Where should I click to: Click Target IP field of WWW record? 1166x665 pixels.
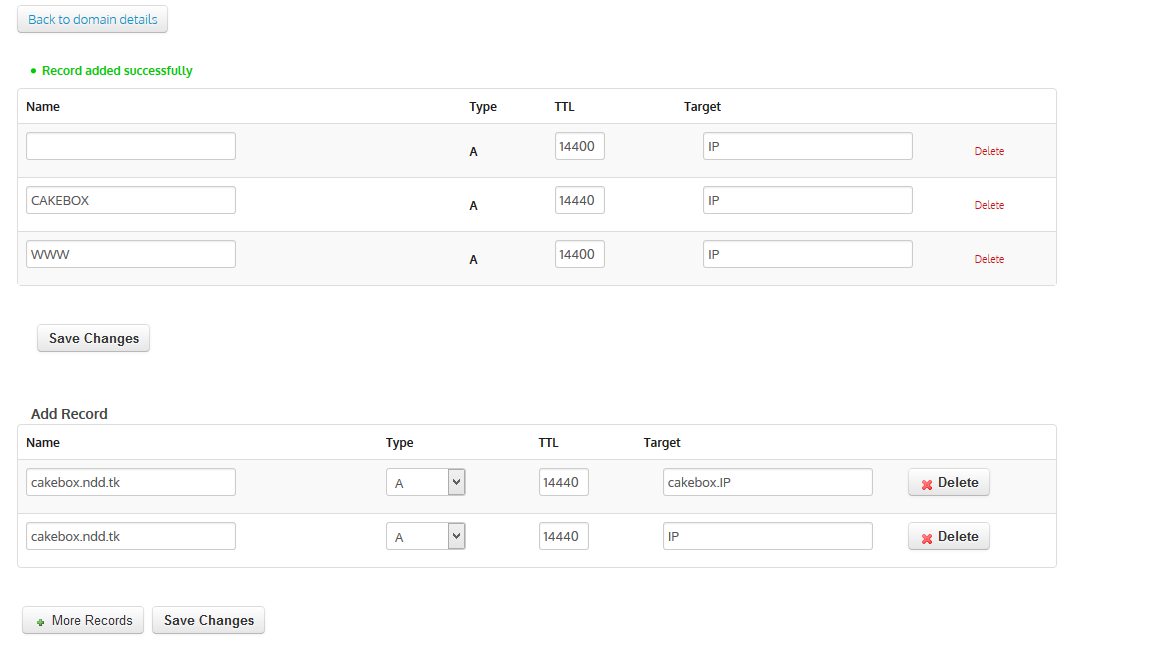click(807, 254)
